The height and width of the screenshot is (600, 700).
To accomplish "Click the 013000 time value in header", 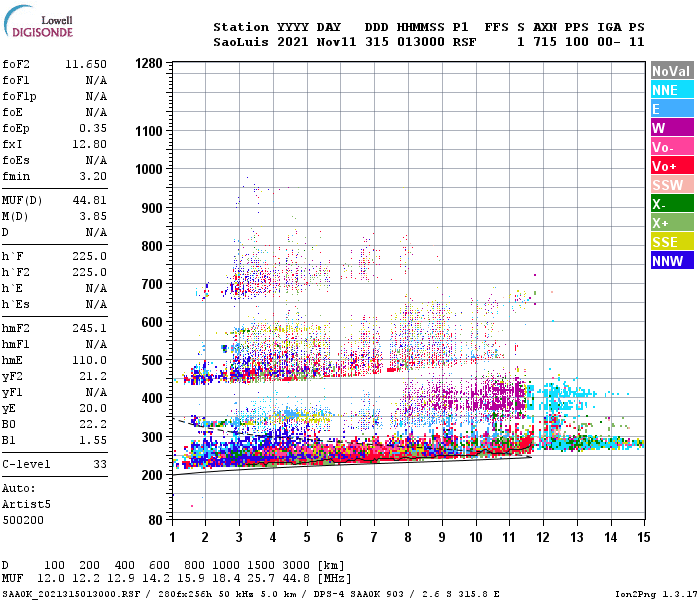I will point(421,42).
